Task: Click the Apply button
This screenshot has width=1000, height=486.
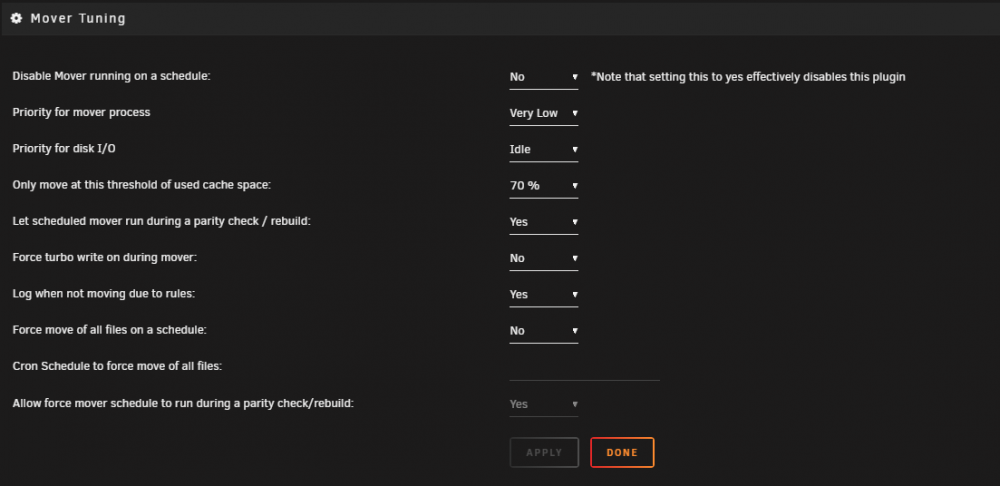Action: coord(544,453)
